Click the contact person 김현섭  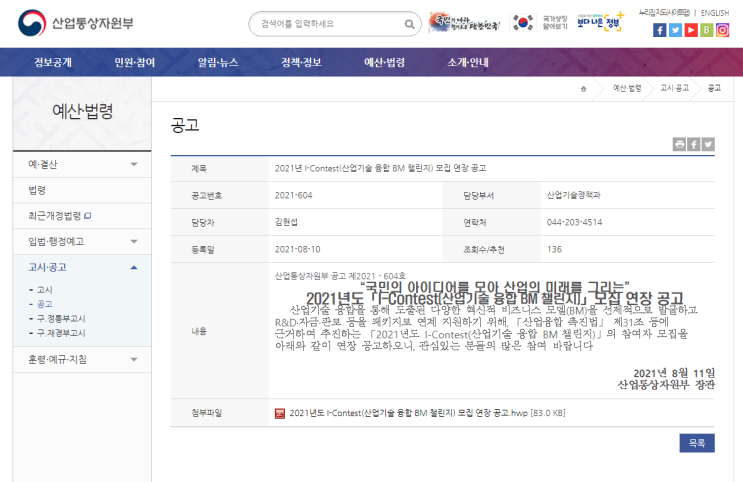pos(286,222)
